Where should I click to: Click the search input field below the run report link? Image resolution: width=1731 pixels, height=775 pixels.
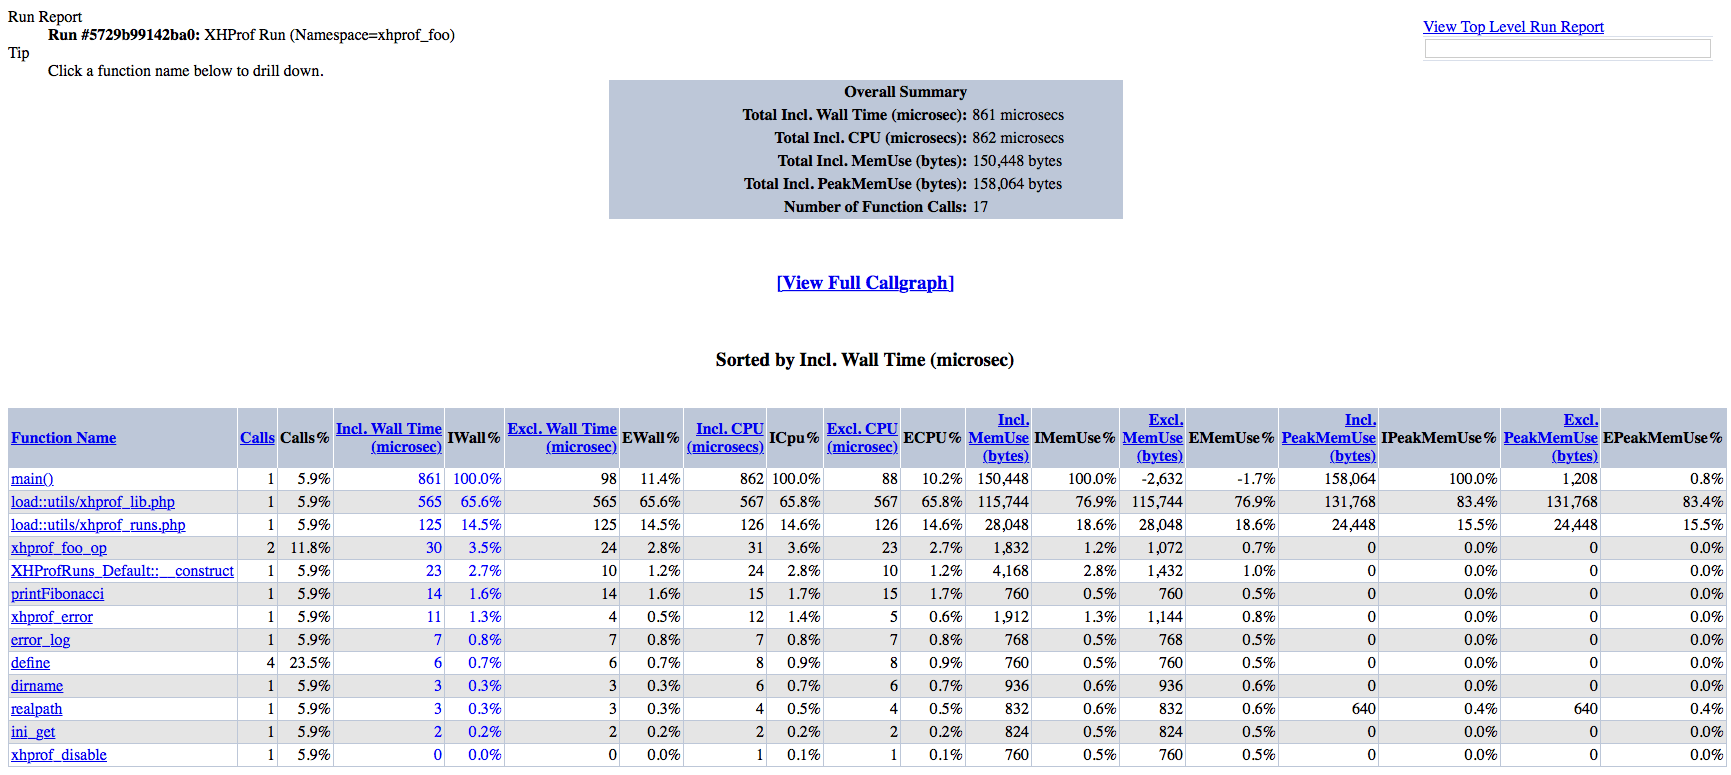[1567, 49]
